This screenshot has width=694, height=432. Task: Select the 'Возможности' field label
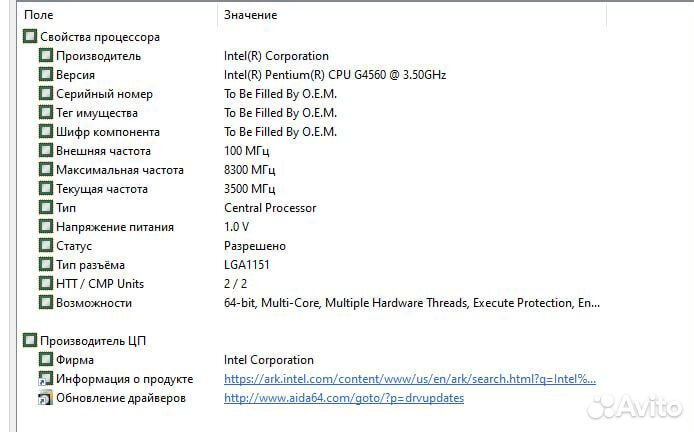coord(94,303)
